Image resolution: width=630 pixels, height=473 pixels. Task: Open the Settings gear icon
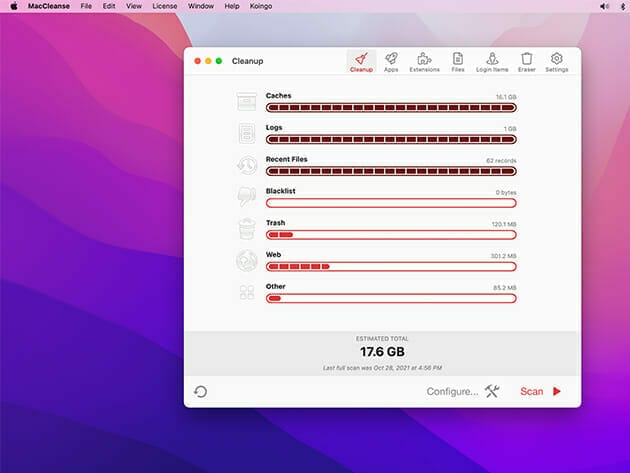pos(557,61)
